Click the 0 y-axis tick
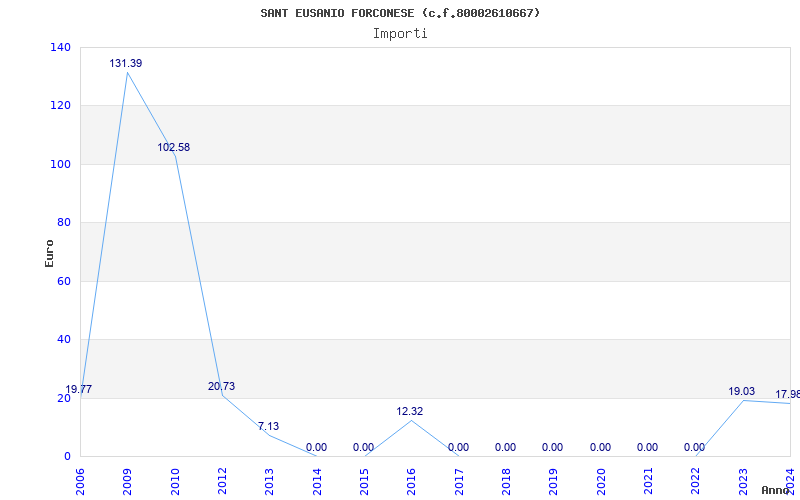 67,456
